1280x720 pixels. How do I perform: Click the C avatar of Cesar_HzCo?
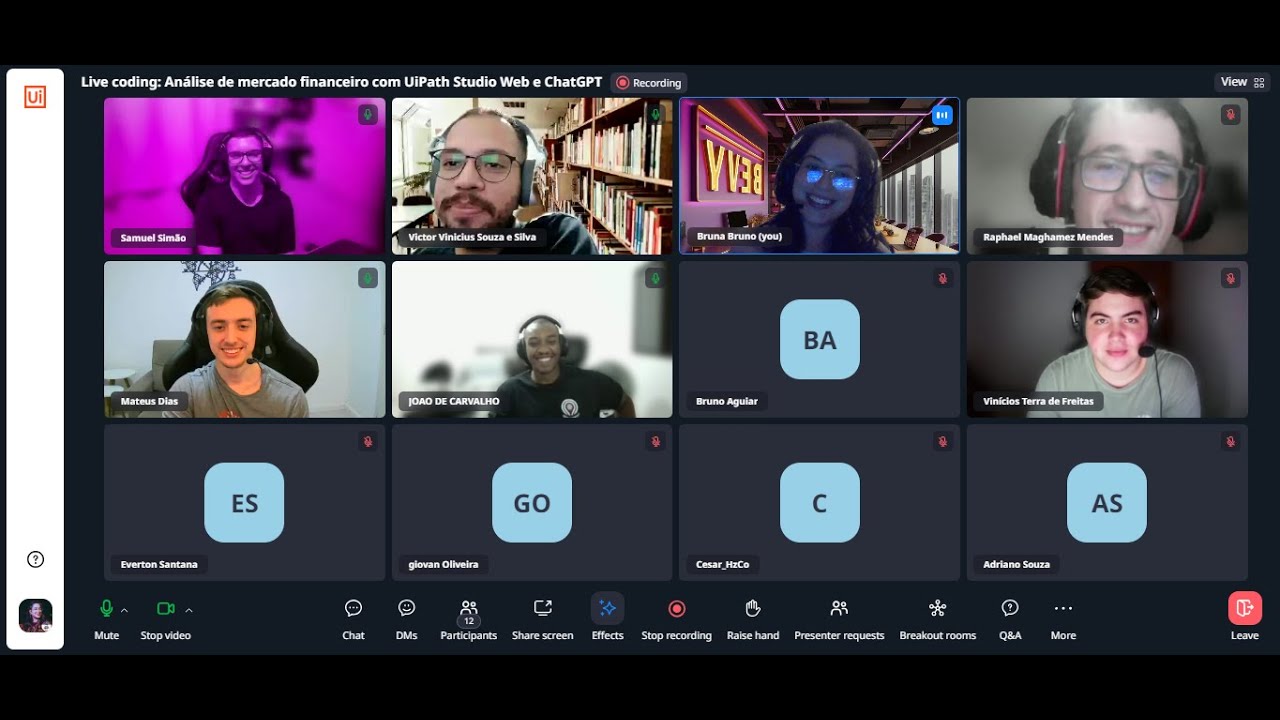(x=820, y=502)
